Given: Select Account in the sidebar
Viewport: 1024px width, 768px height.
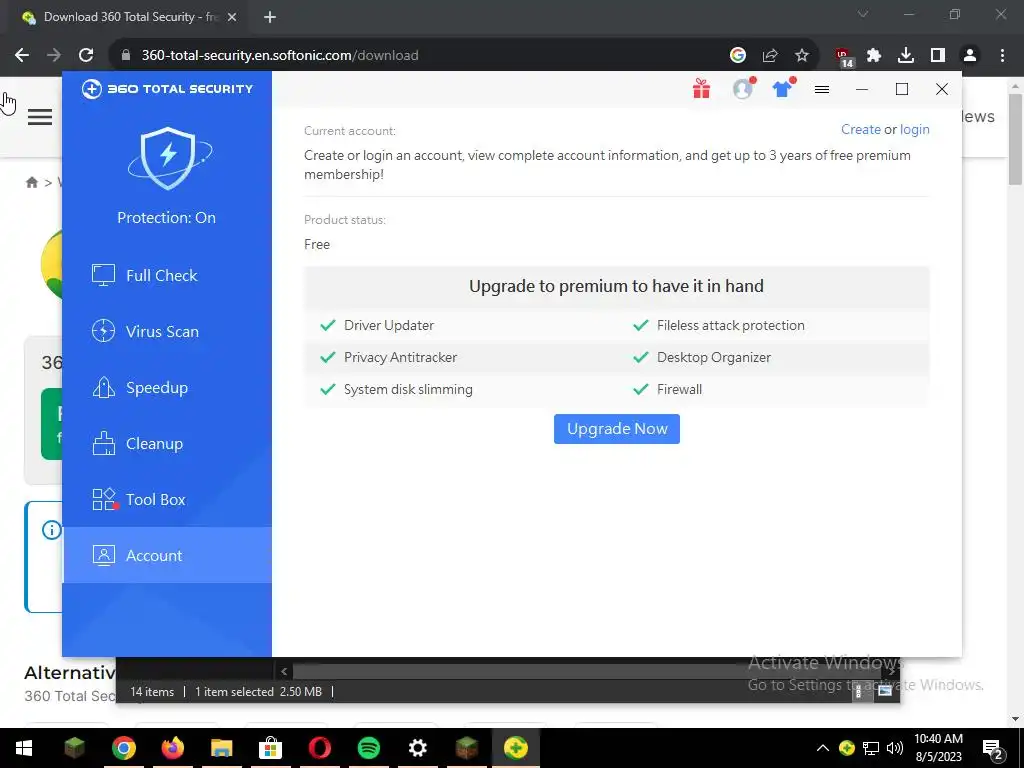Looking at the screenshot, I should pos(167,555).
